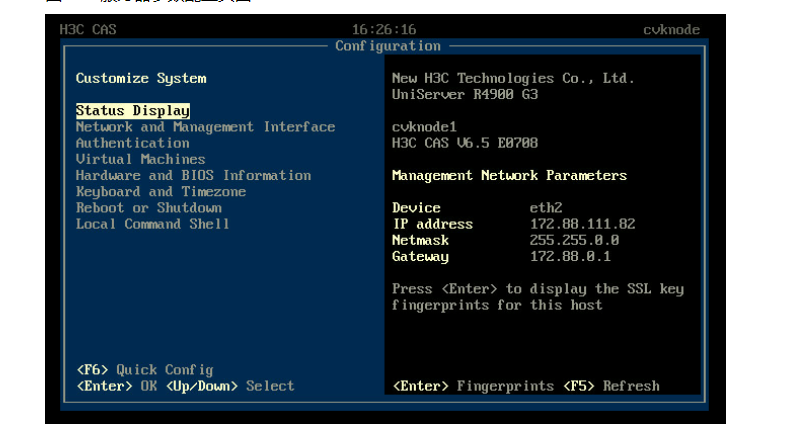Click the F6 Quick Config hint
Viewport: 807px width, 444px height.
click(144, 370)
